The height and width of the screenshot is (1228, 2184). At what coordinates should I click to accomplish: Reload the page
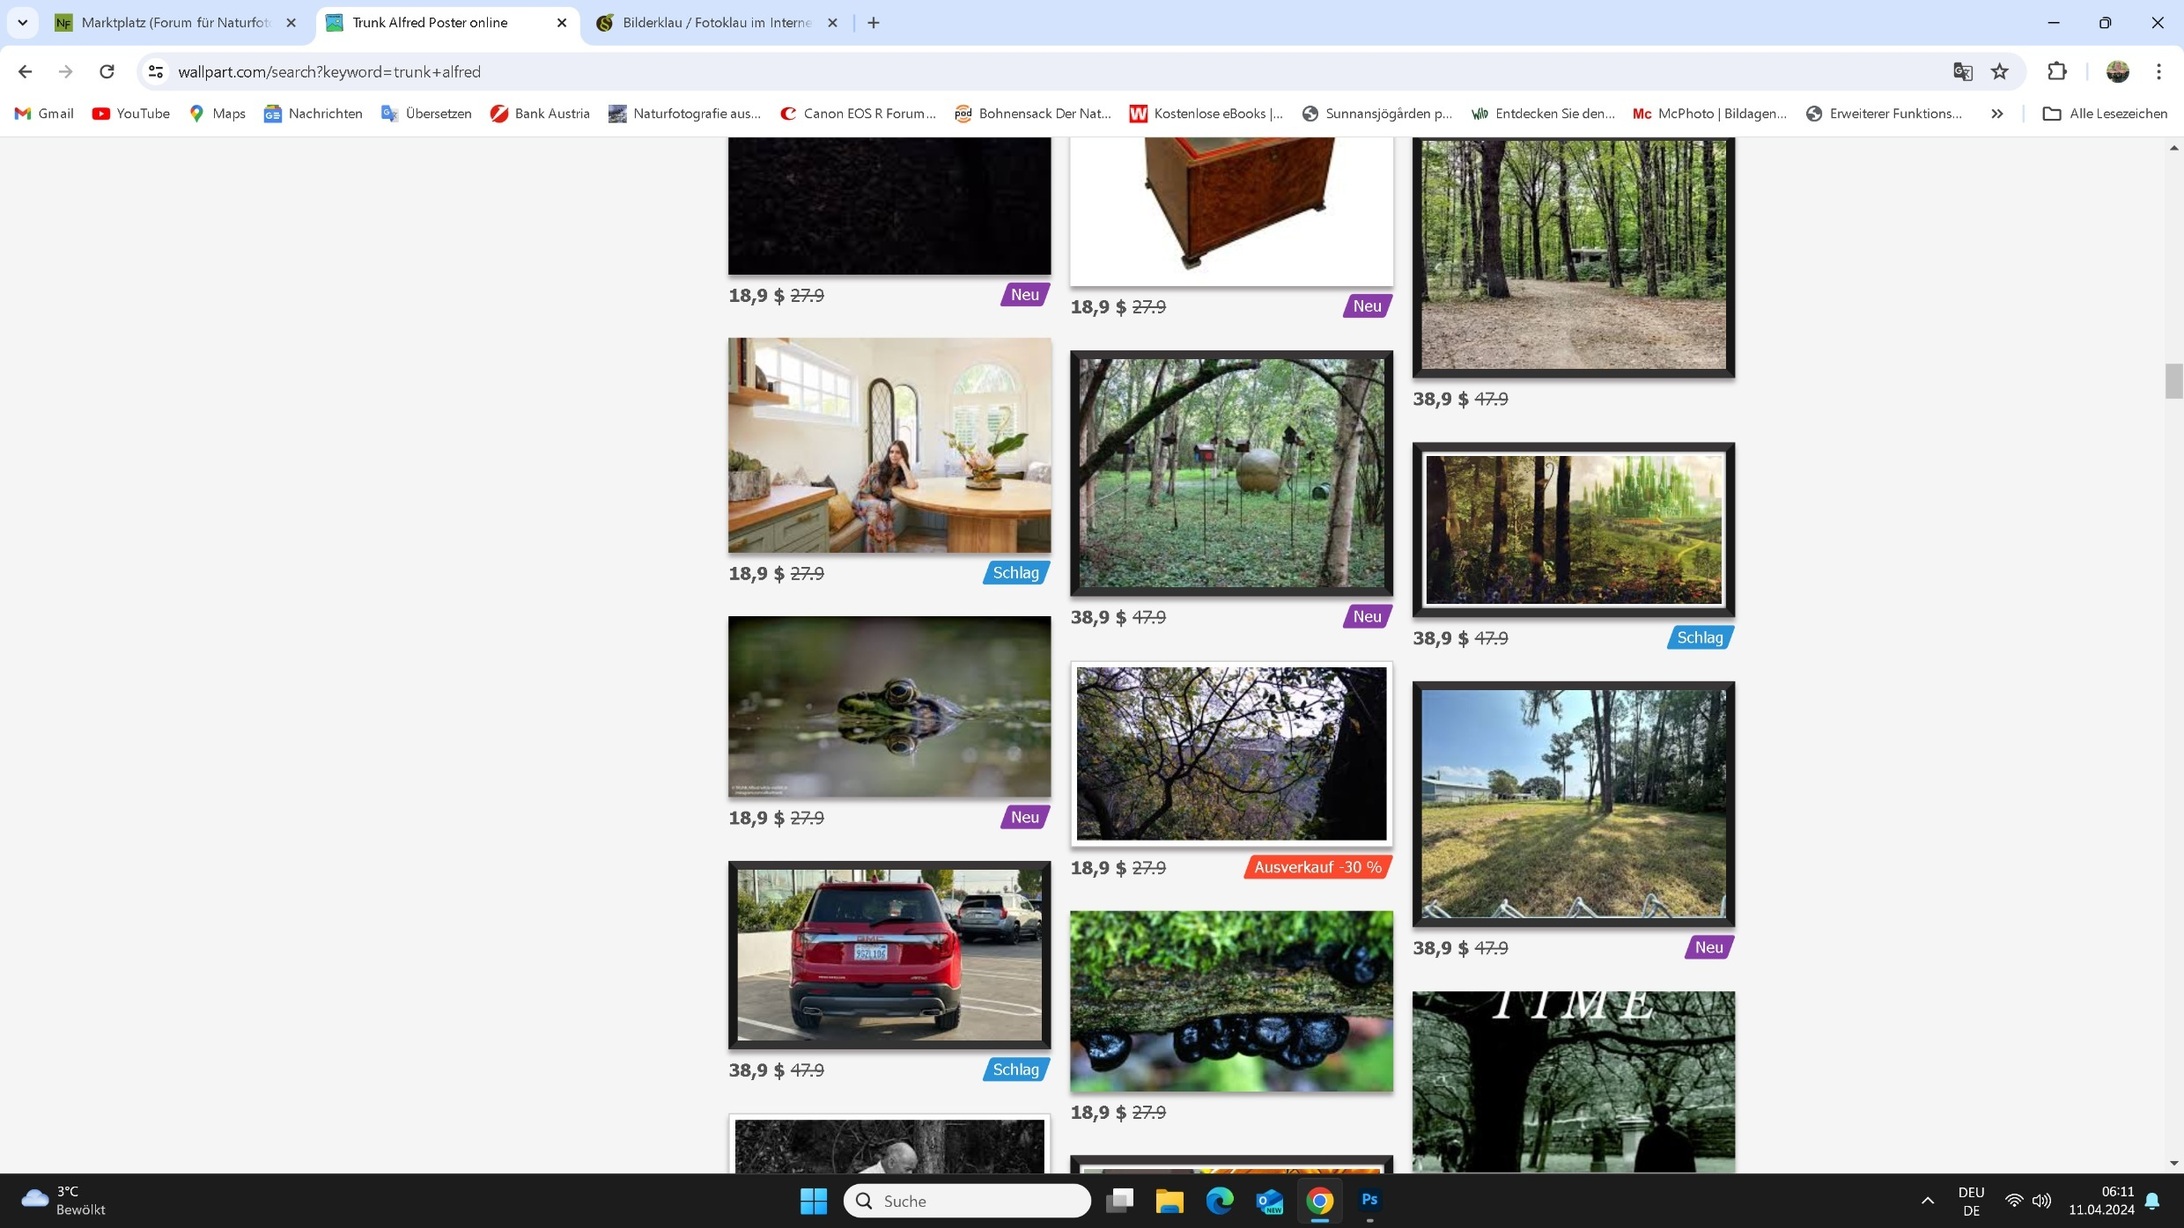[x=107, y=71]
